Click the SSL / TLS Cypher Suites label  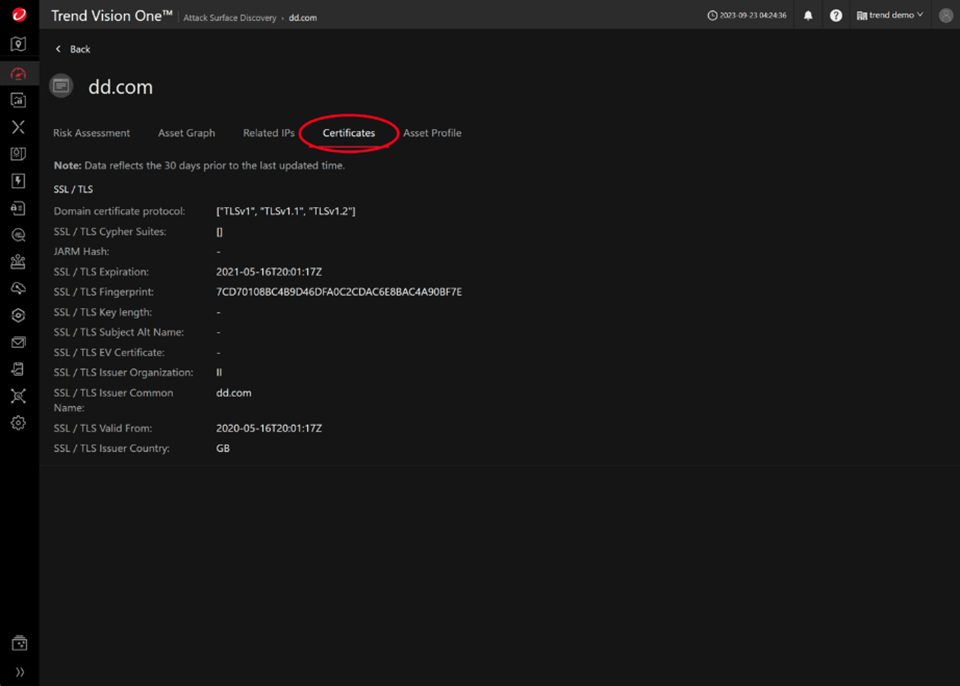[x=110, y=232]
